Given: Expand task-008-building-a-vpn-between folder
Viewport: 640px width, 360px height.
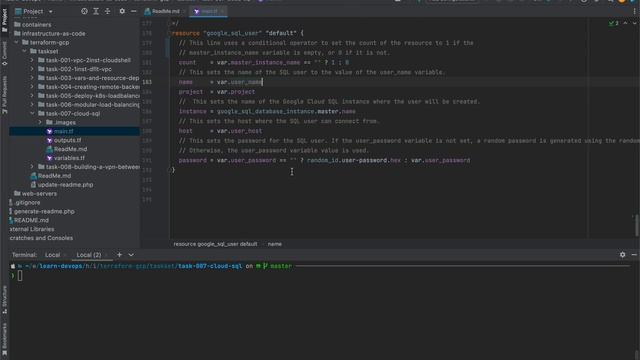Looking at the screenshot, I should (32, 167).
